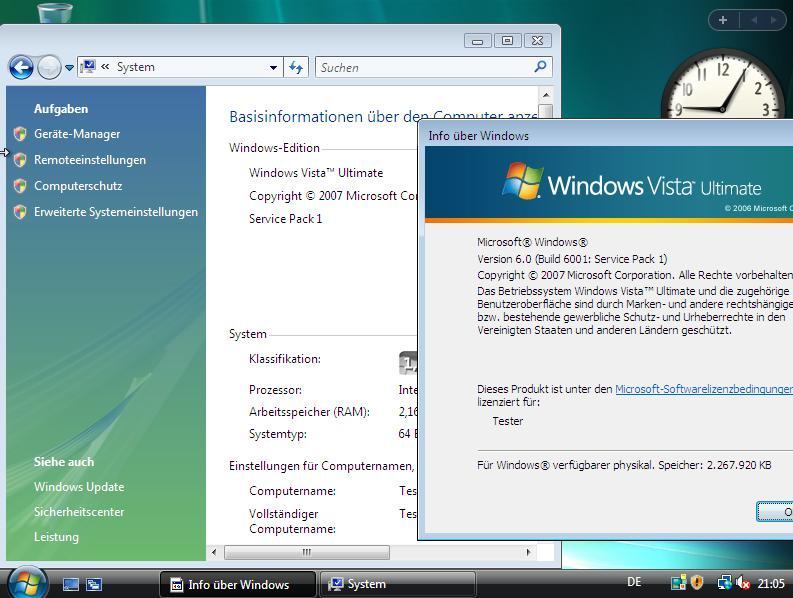Screen dimensions: 793x598
Task: Click the Windows Vista Ultimate logo banner
Action: point(609,184)
